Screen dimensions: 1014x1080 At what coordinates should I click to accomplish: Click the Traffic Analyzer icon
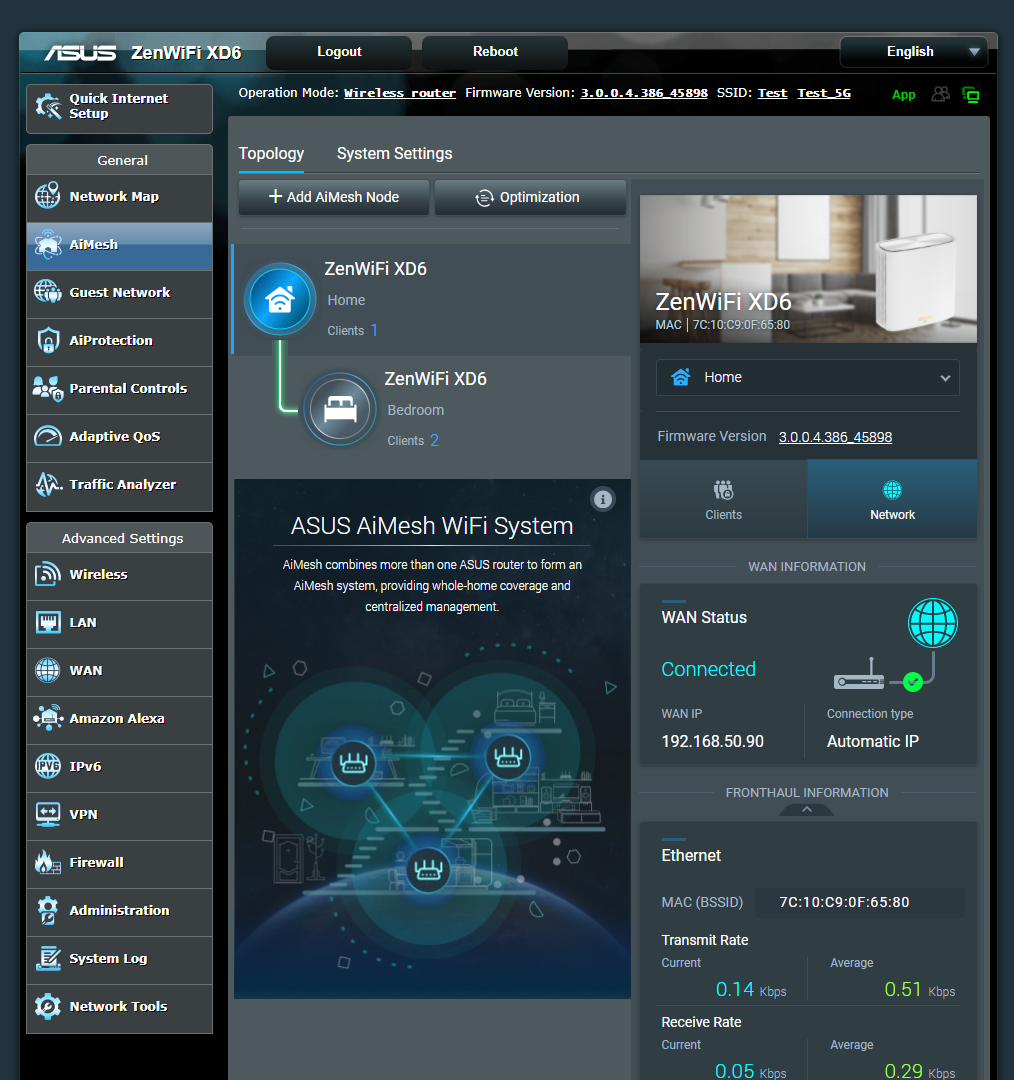48,484
